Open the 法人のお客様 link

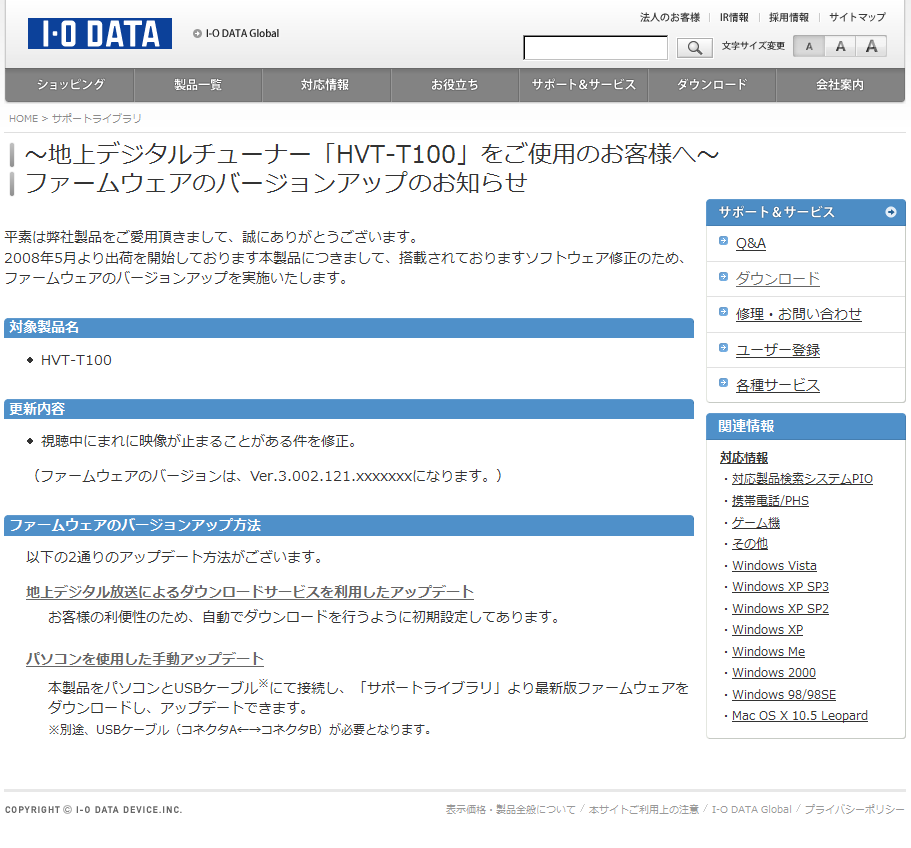pos(670,17)
